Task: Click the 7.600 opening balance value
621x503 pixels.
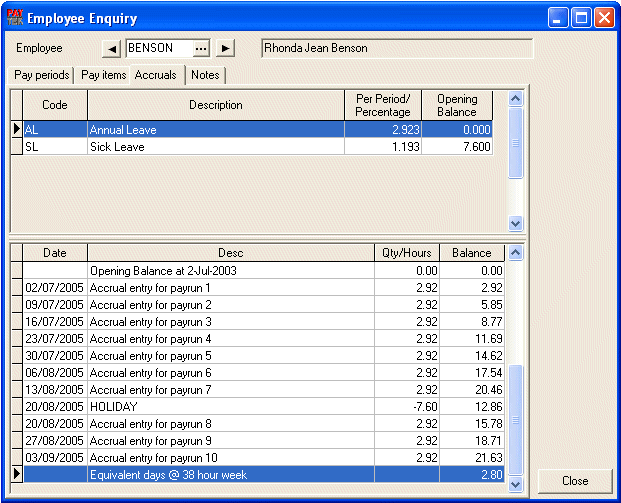Action: click(457, 147)
